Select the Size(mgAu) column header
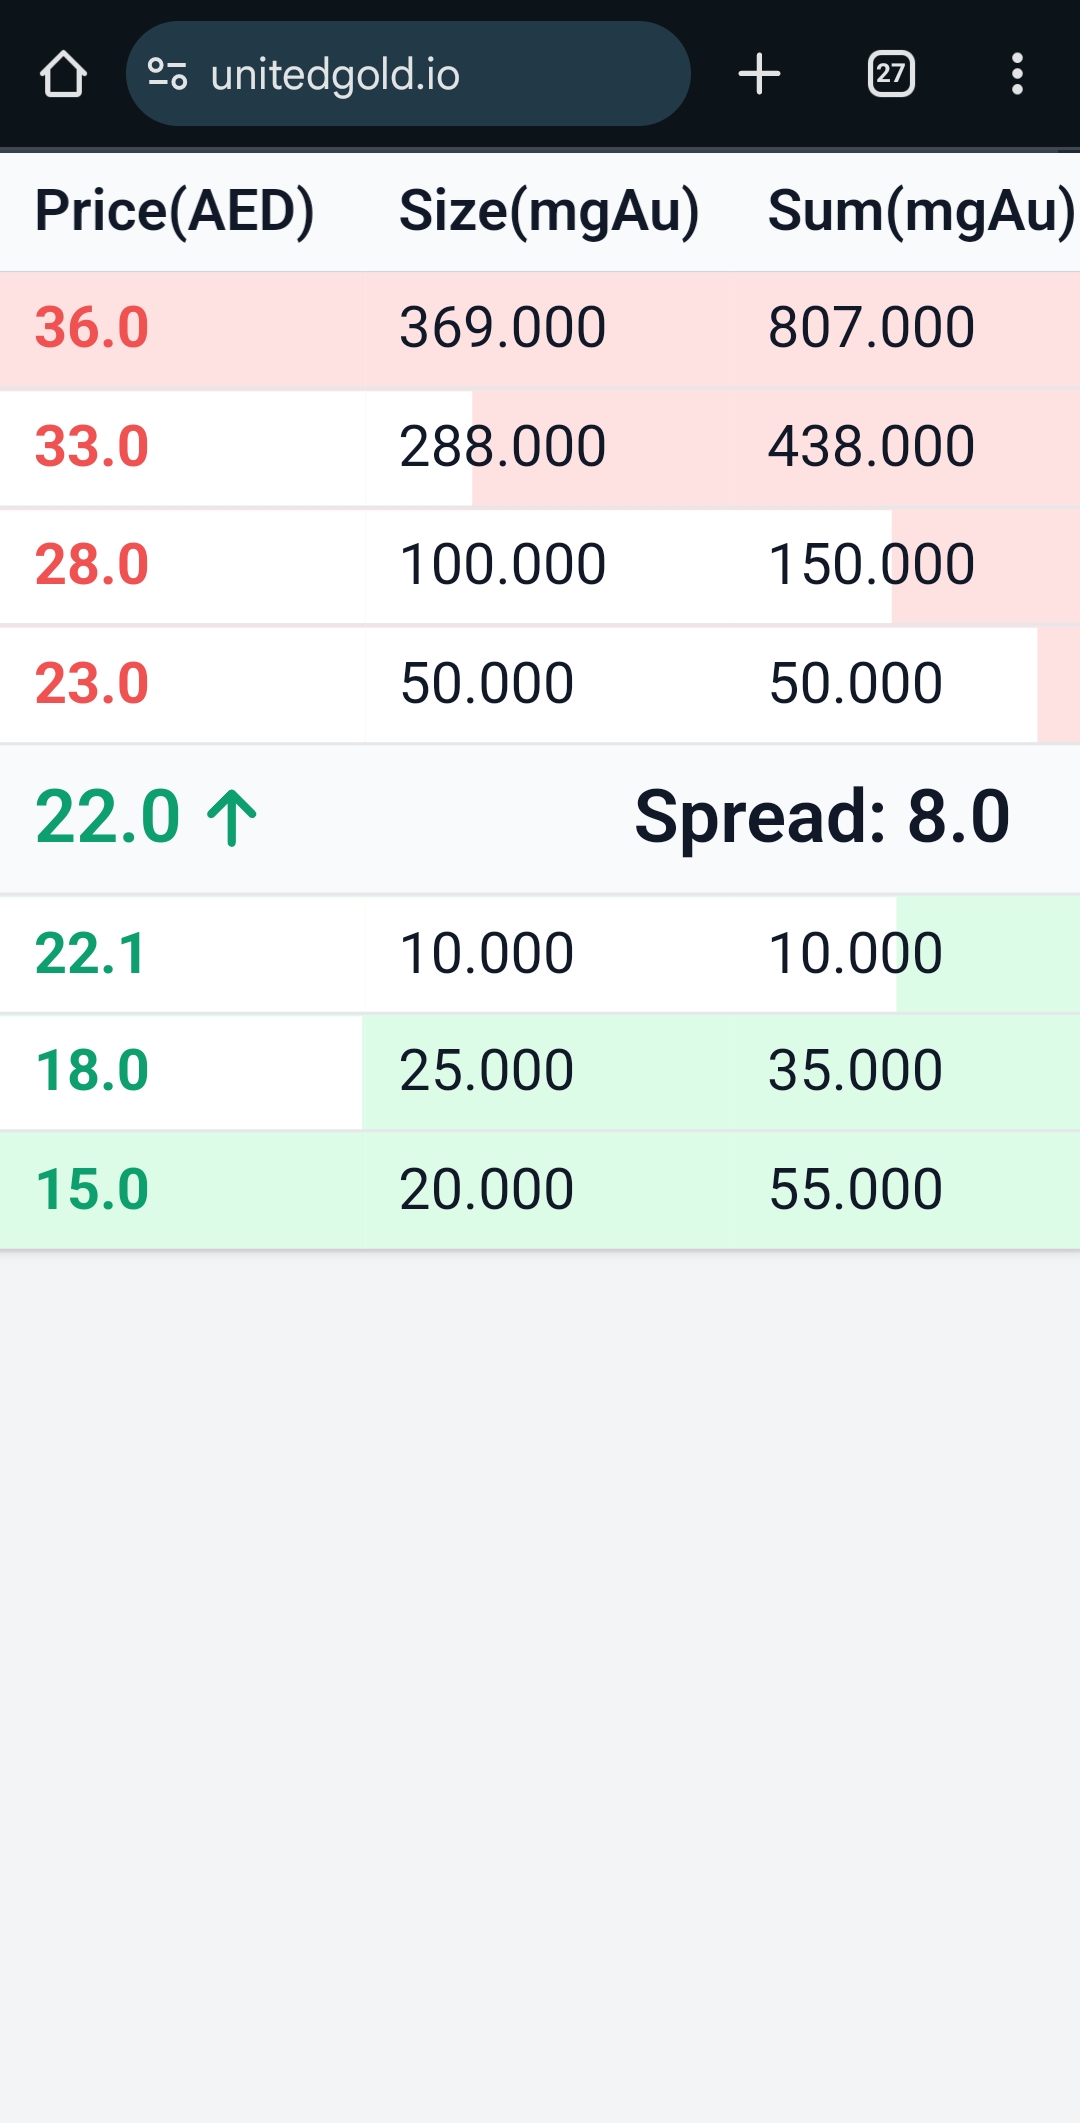 pyautogui.click(x=549, y=211)
